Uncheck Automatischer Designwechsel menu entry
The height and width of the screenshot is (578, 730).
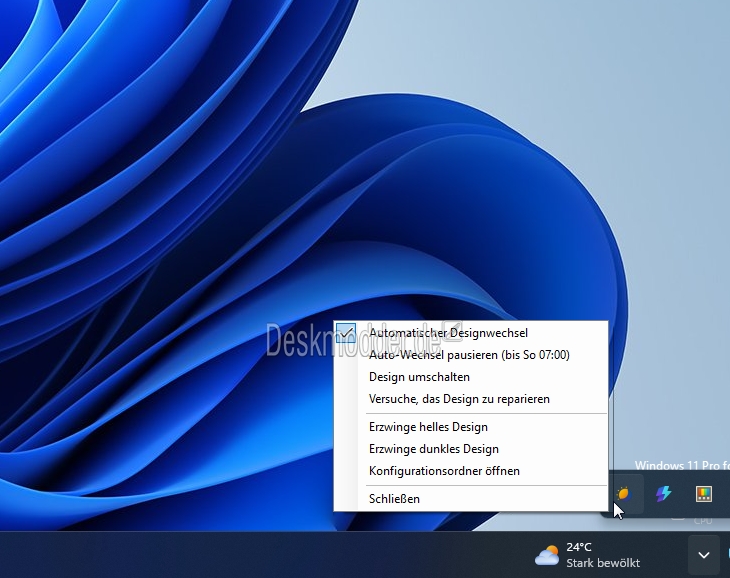tap(471, 333)
